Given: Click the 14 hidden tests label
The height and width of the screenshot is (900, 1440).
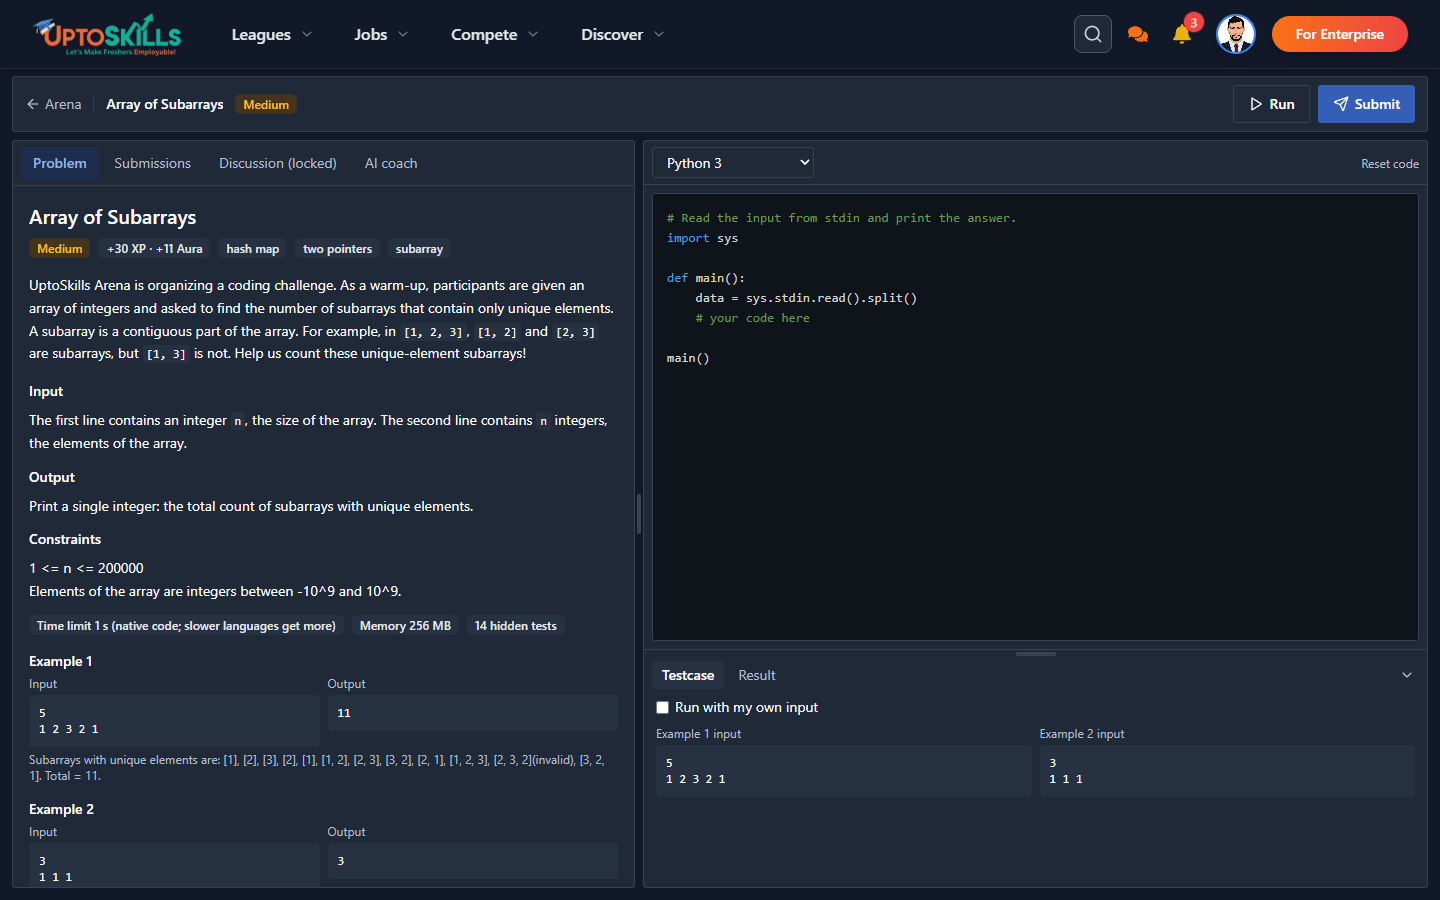Looking at the screenshot, I should [x=516, y=626].
